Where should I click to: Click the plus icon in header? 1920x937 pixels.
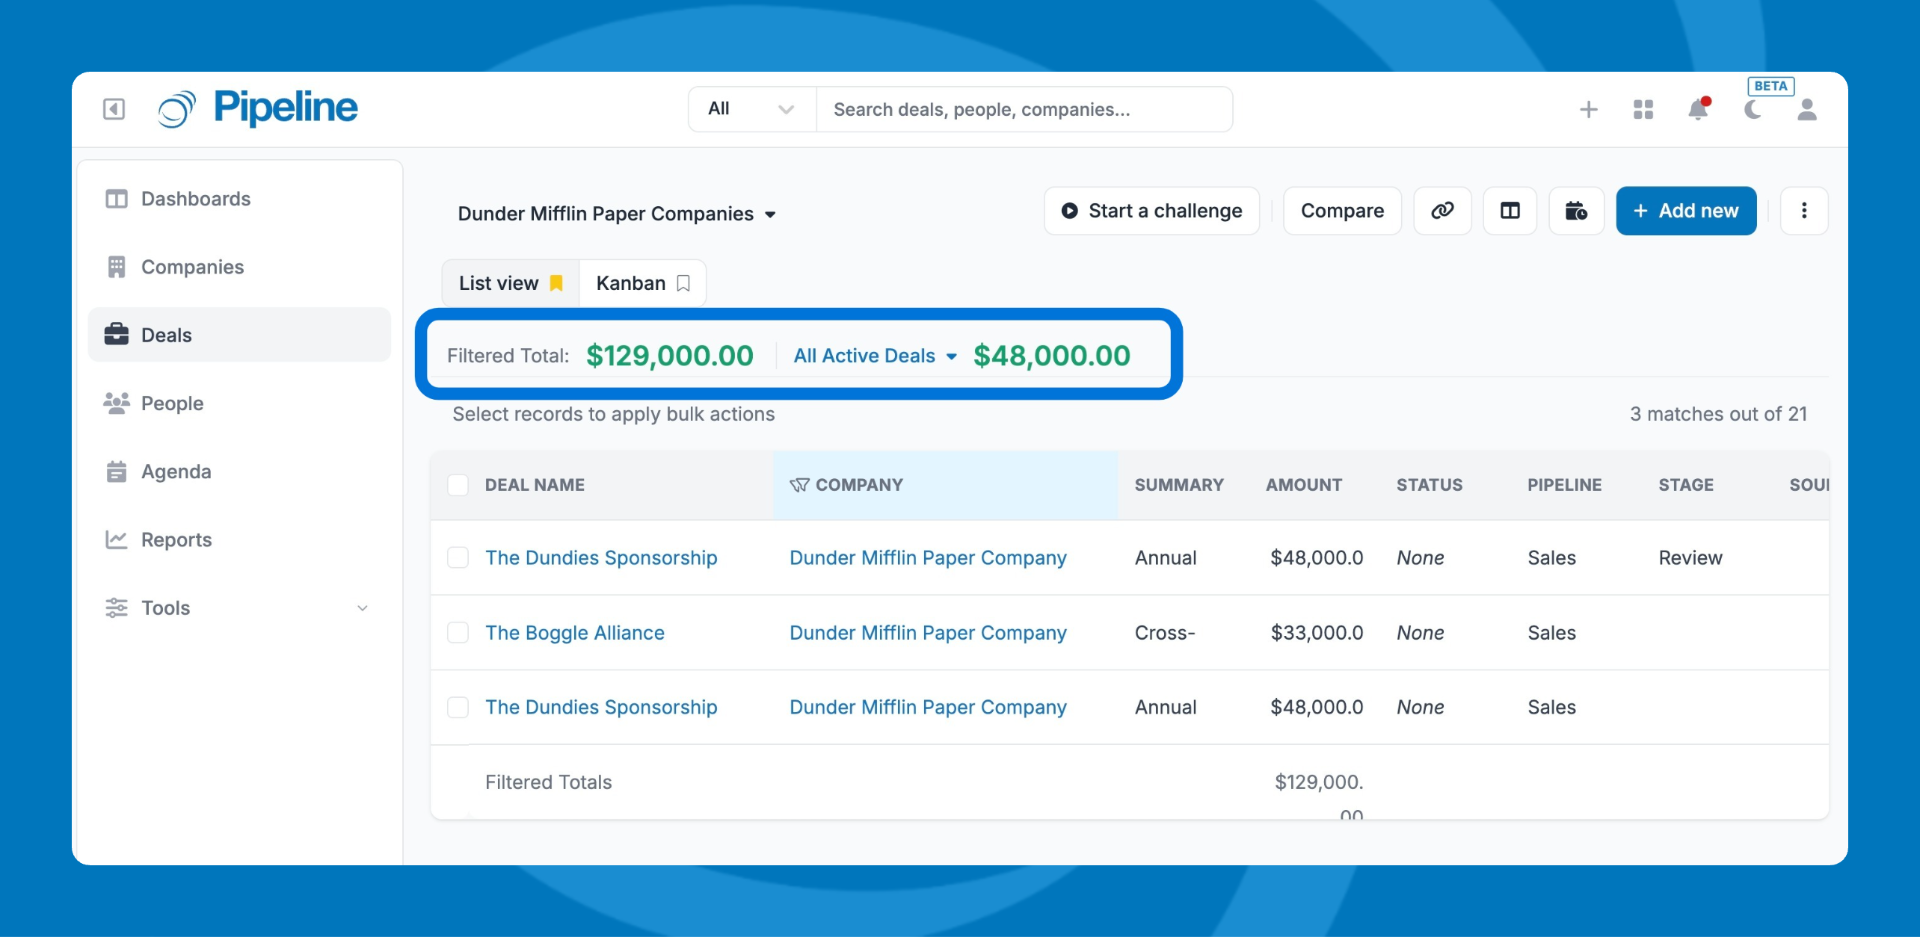pos(1588,109)
